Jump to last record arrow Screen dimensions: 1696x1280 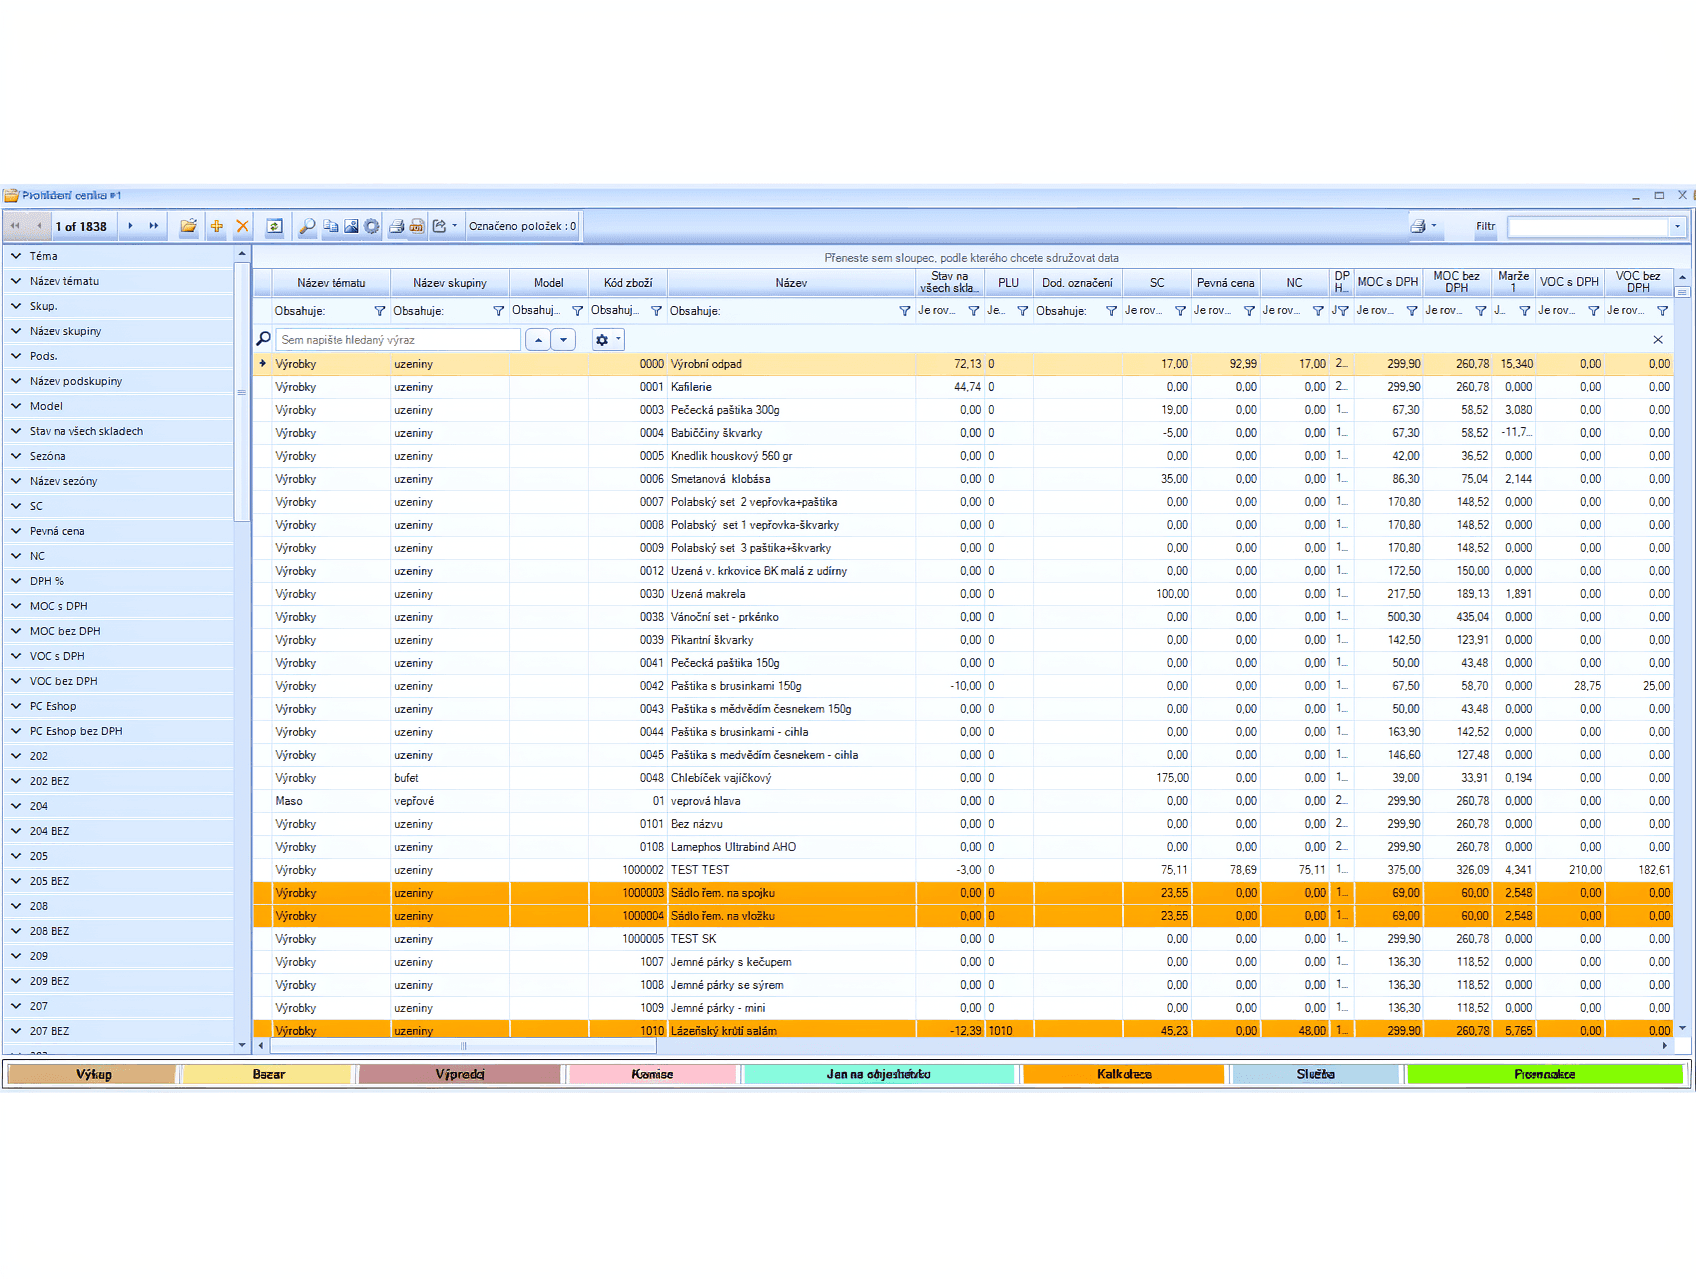154,226
